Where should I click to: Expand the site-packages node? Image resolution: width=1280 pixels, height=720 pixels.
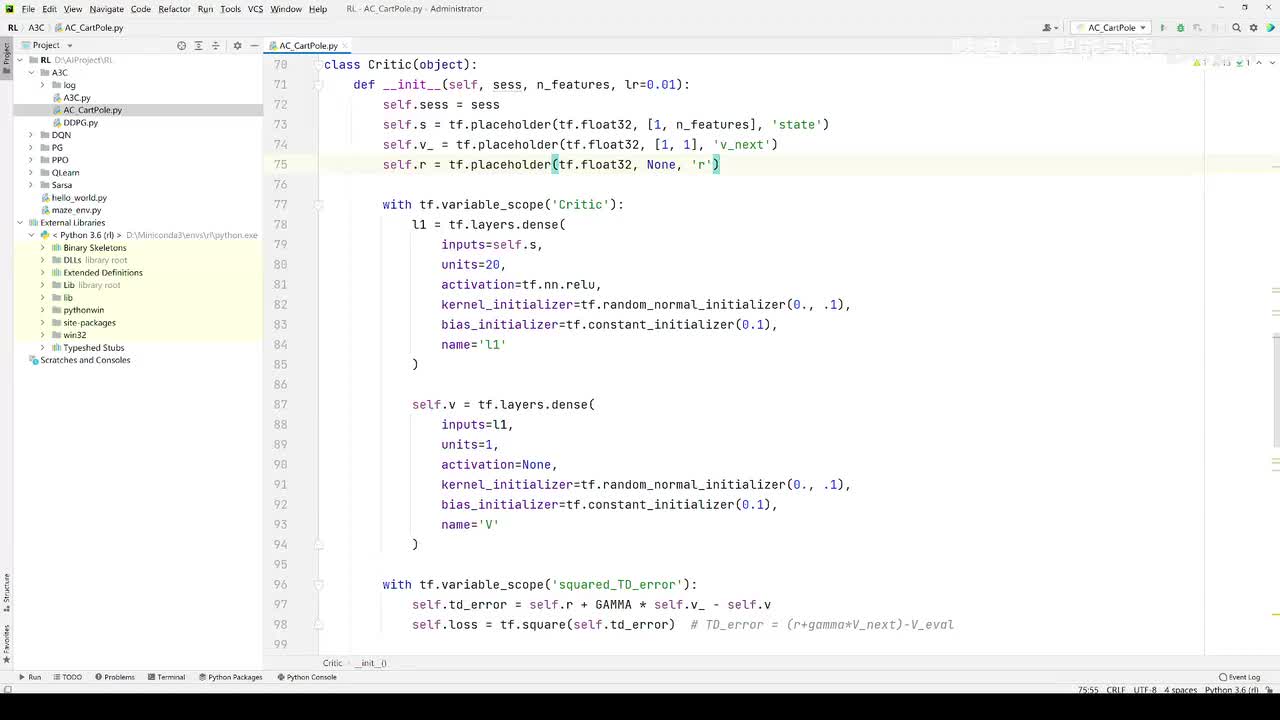point(42,323)
